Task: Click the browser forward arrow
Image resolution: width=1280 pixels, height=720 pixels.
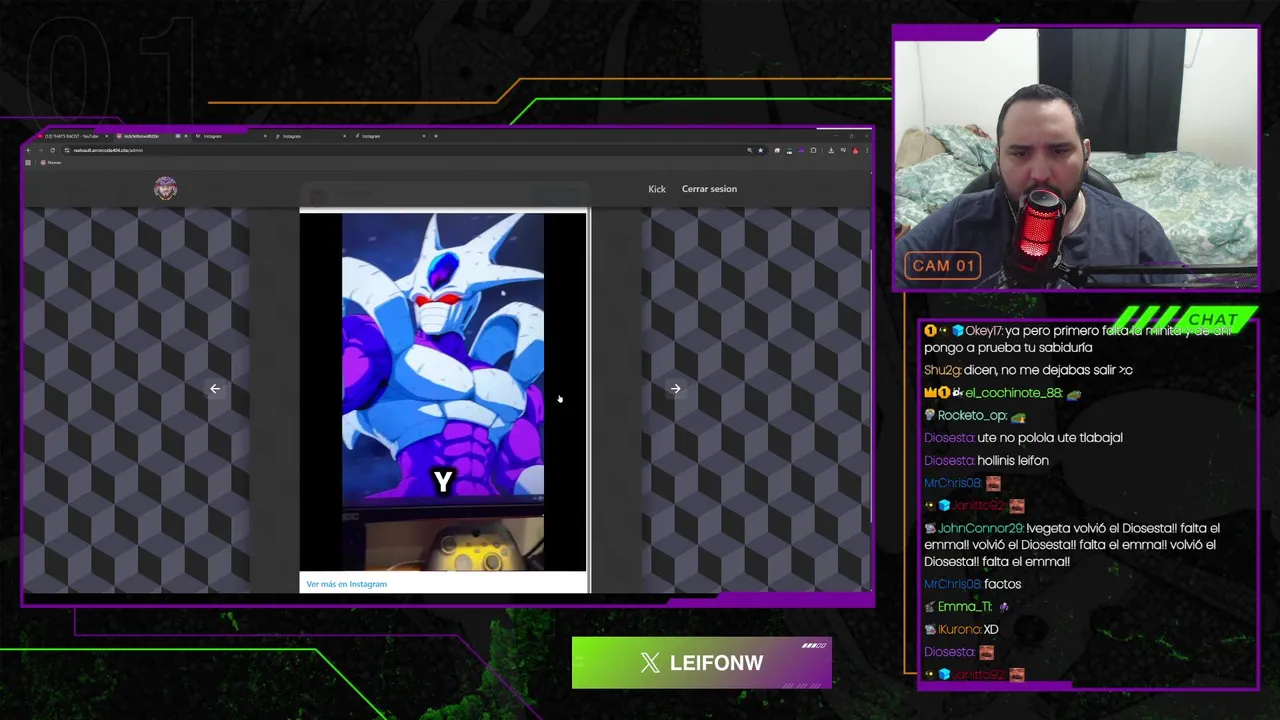Action: point(41,150)
